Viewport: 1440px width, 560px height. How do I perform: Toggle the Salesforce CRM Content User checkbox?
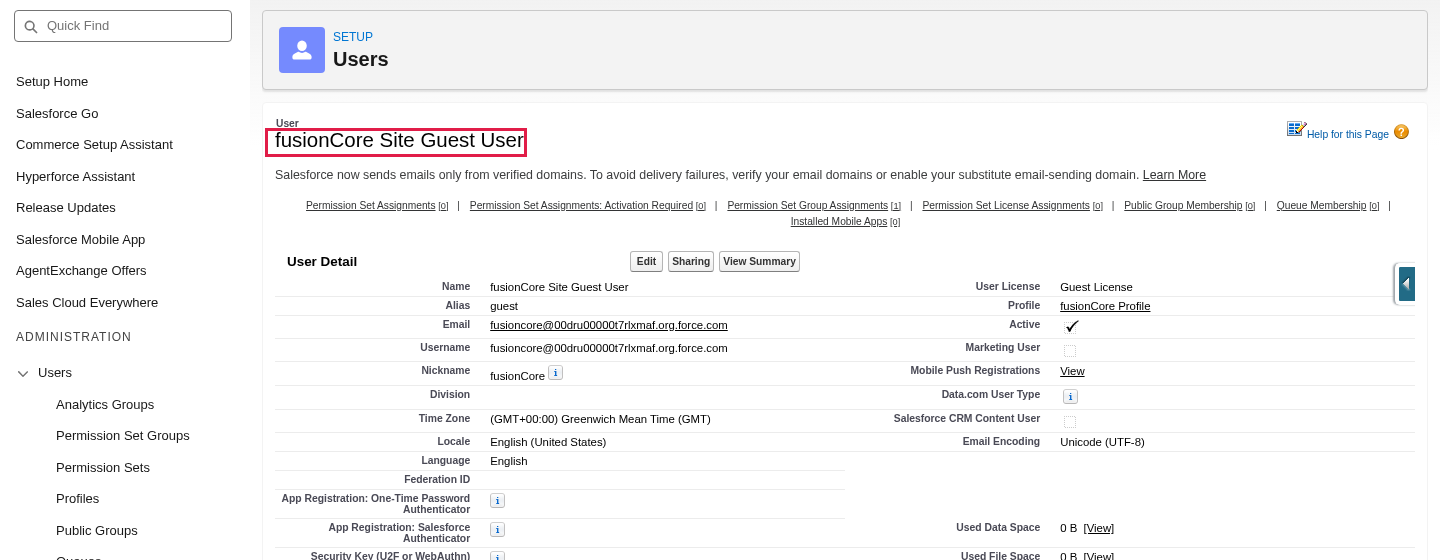(1070, 422)
